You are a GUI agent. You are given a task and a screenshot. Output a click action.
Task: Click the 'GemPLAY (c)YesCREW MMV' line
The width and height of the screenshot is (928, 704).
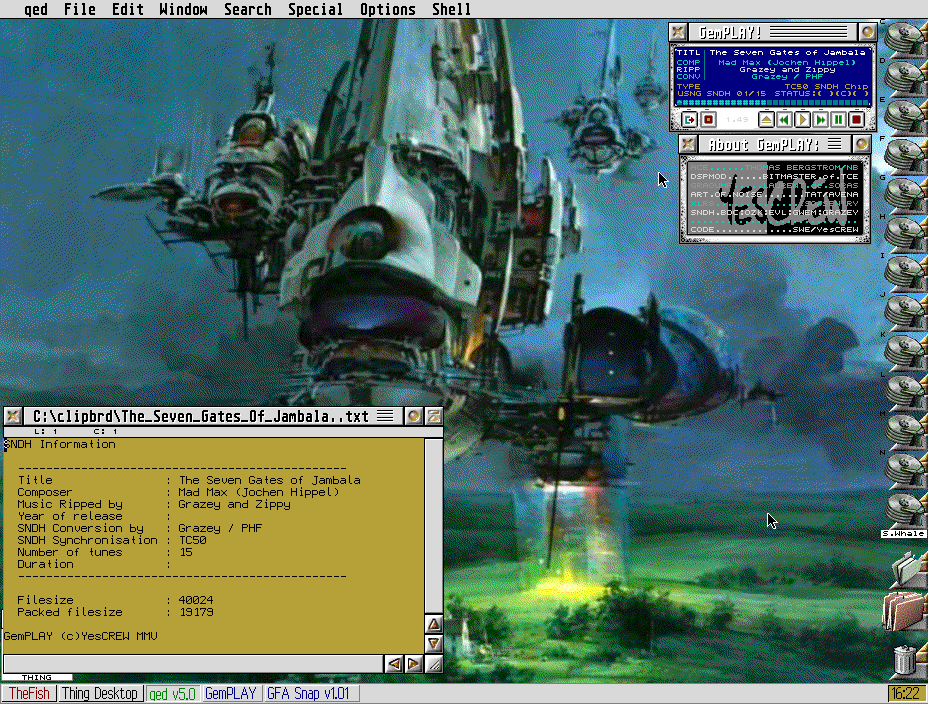coord(81,637)
